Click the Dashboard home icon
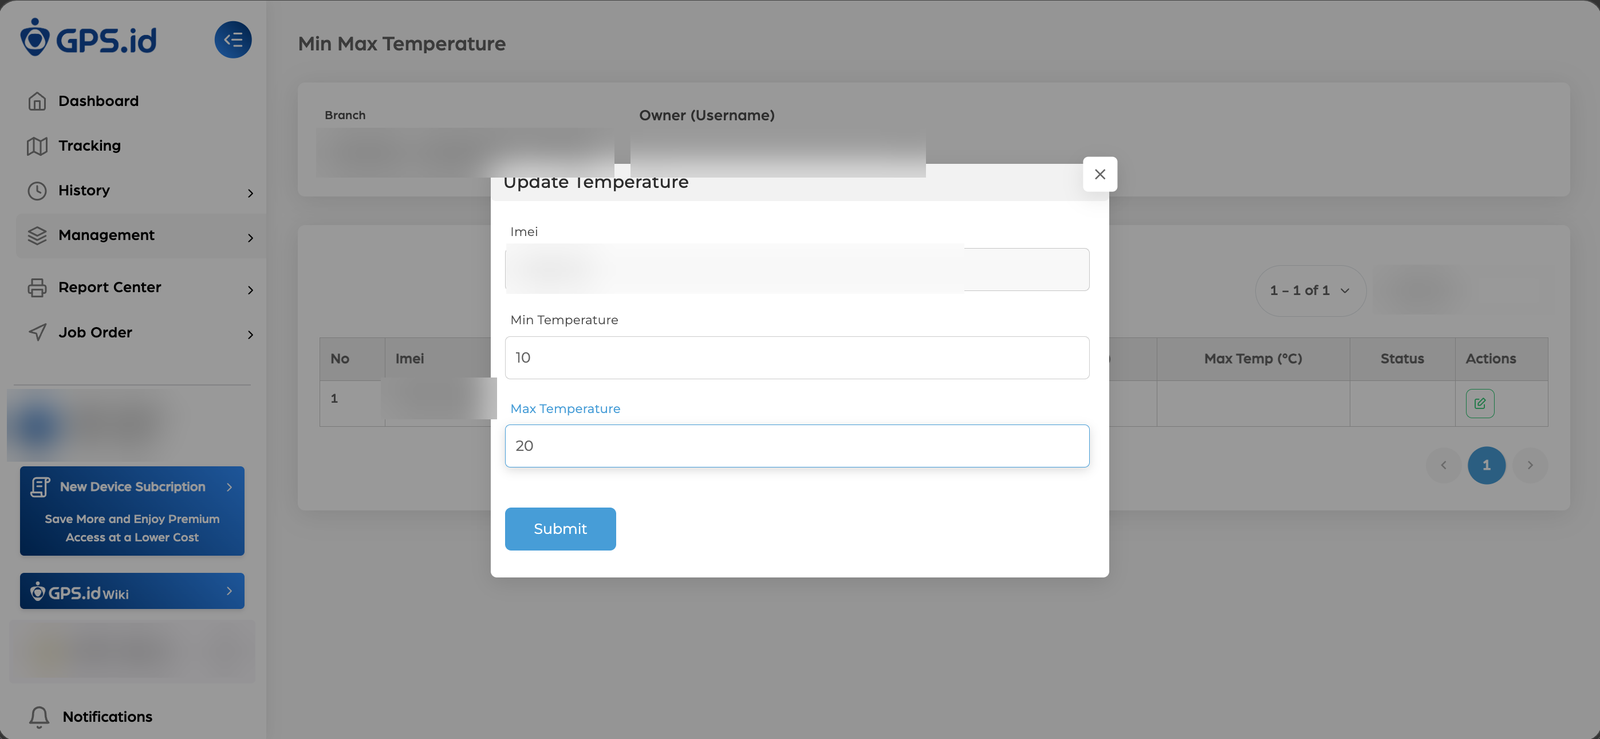 (37, 101)
